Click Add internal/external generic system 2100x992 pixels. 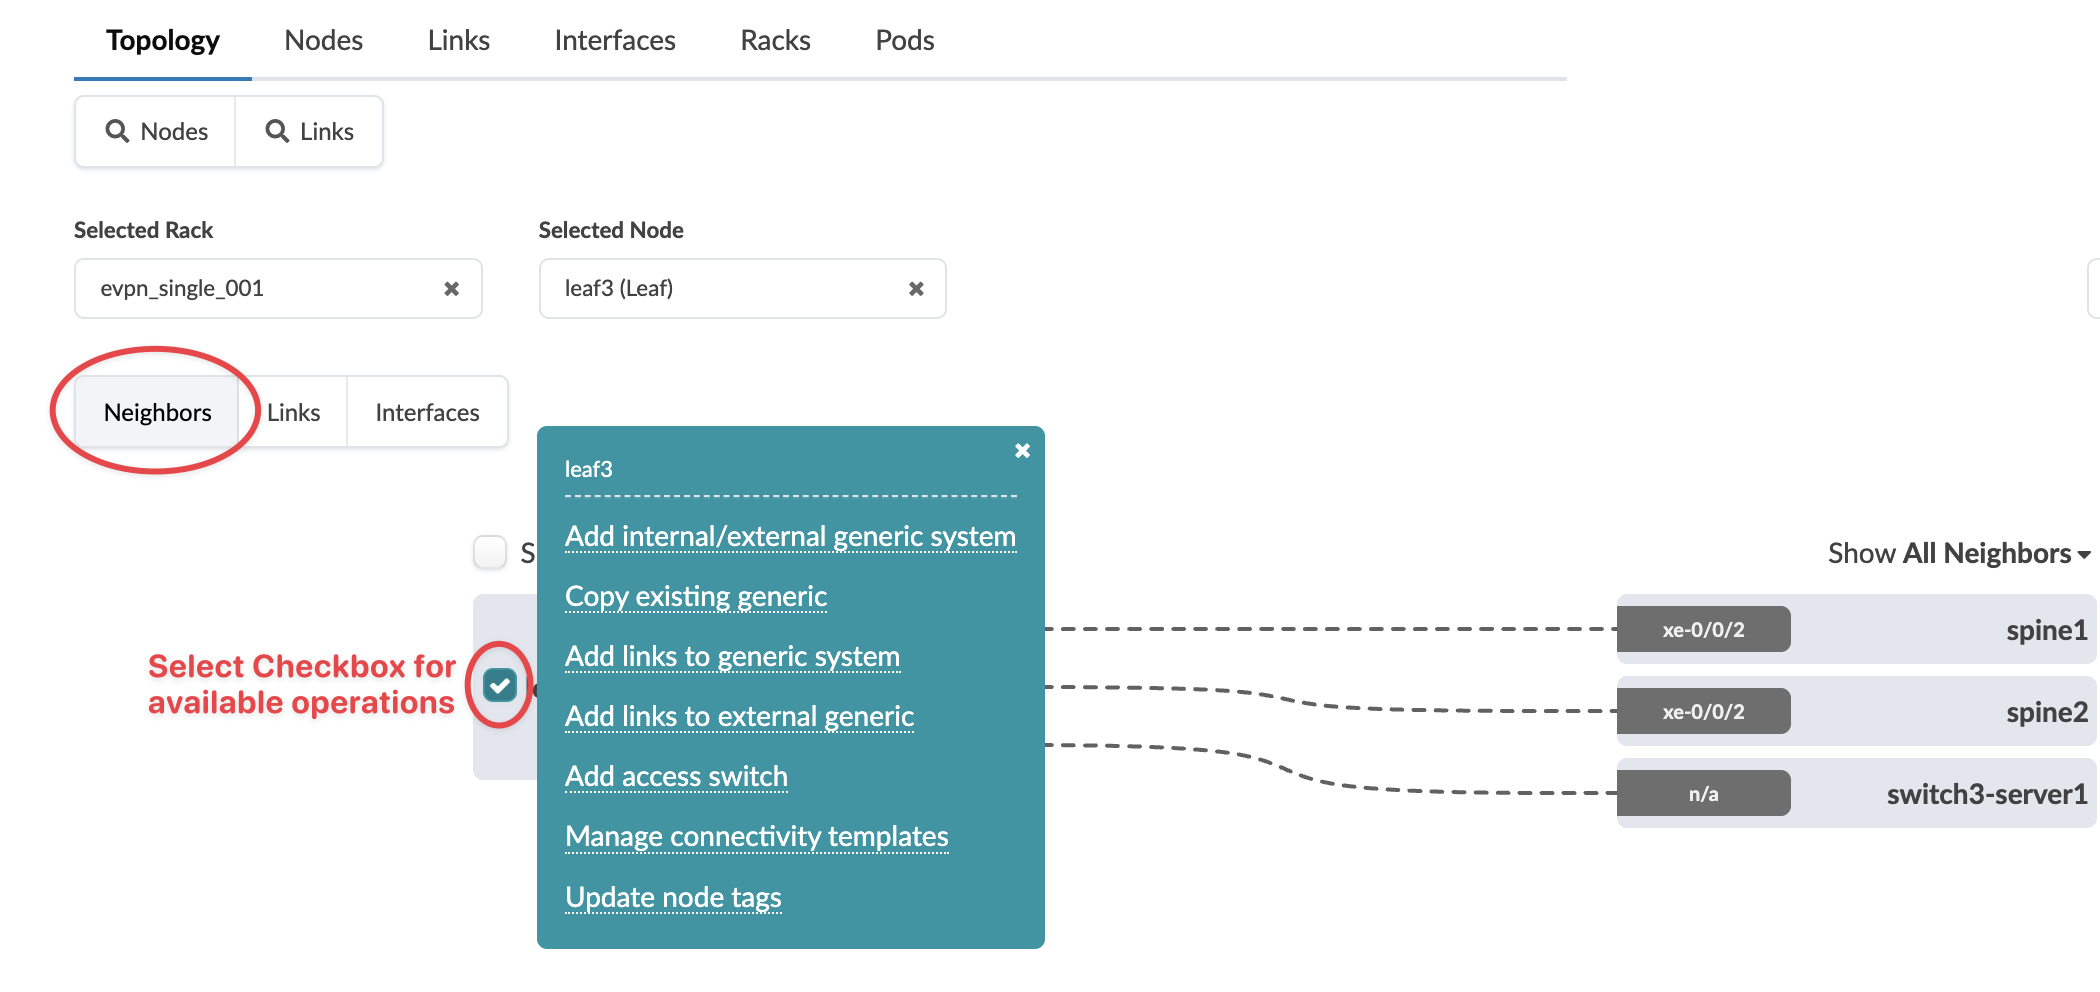(x=790, y=537)
